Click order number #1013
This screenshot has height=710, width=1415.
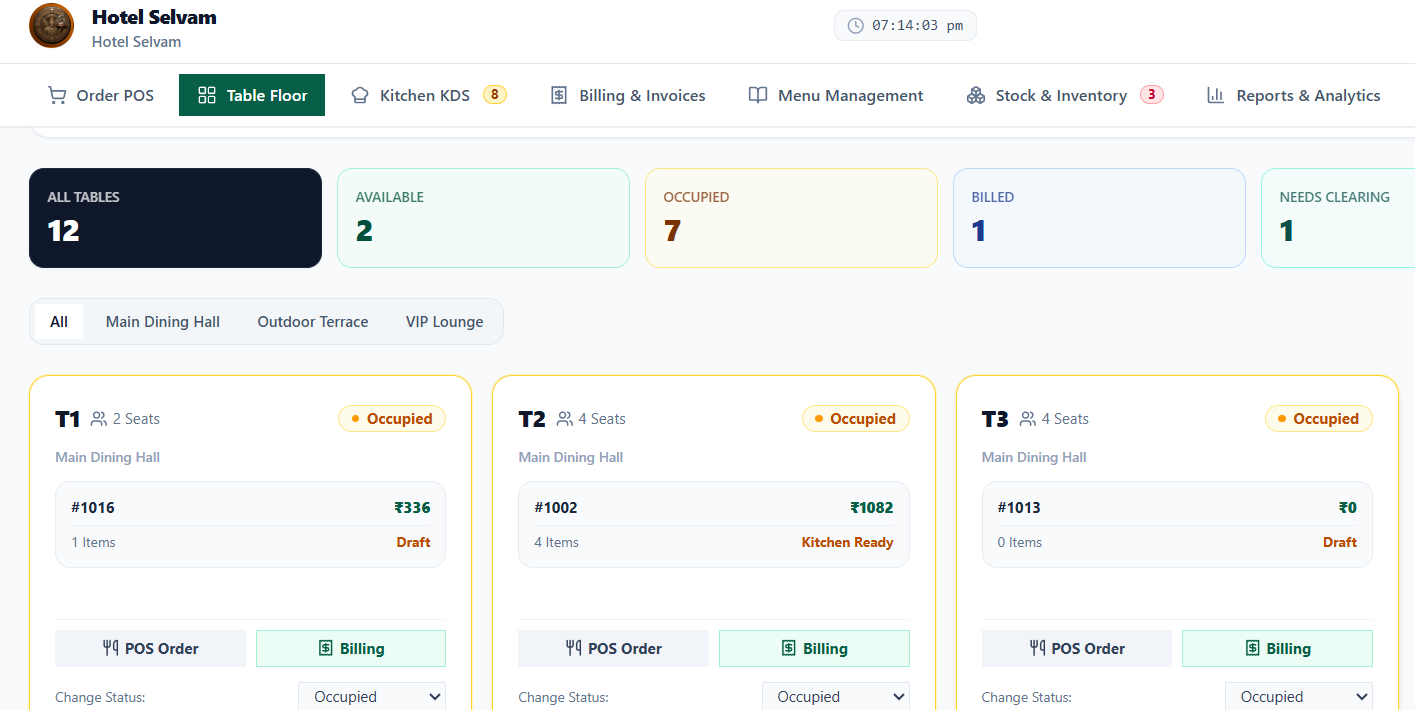pos(1019,508)
